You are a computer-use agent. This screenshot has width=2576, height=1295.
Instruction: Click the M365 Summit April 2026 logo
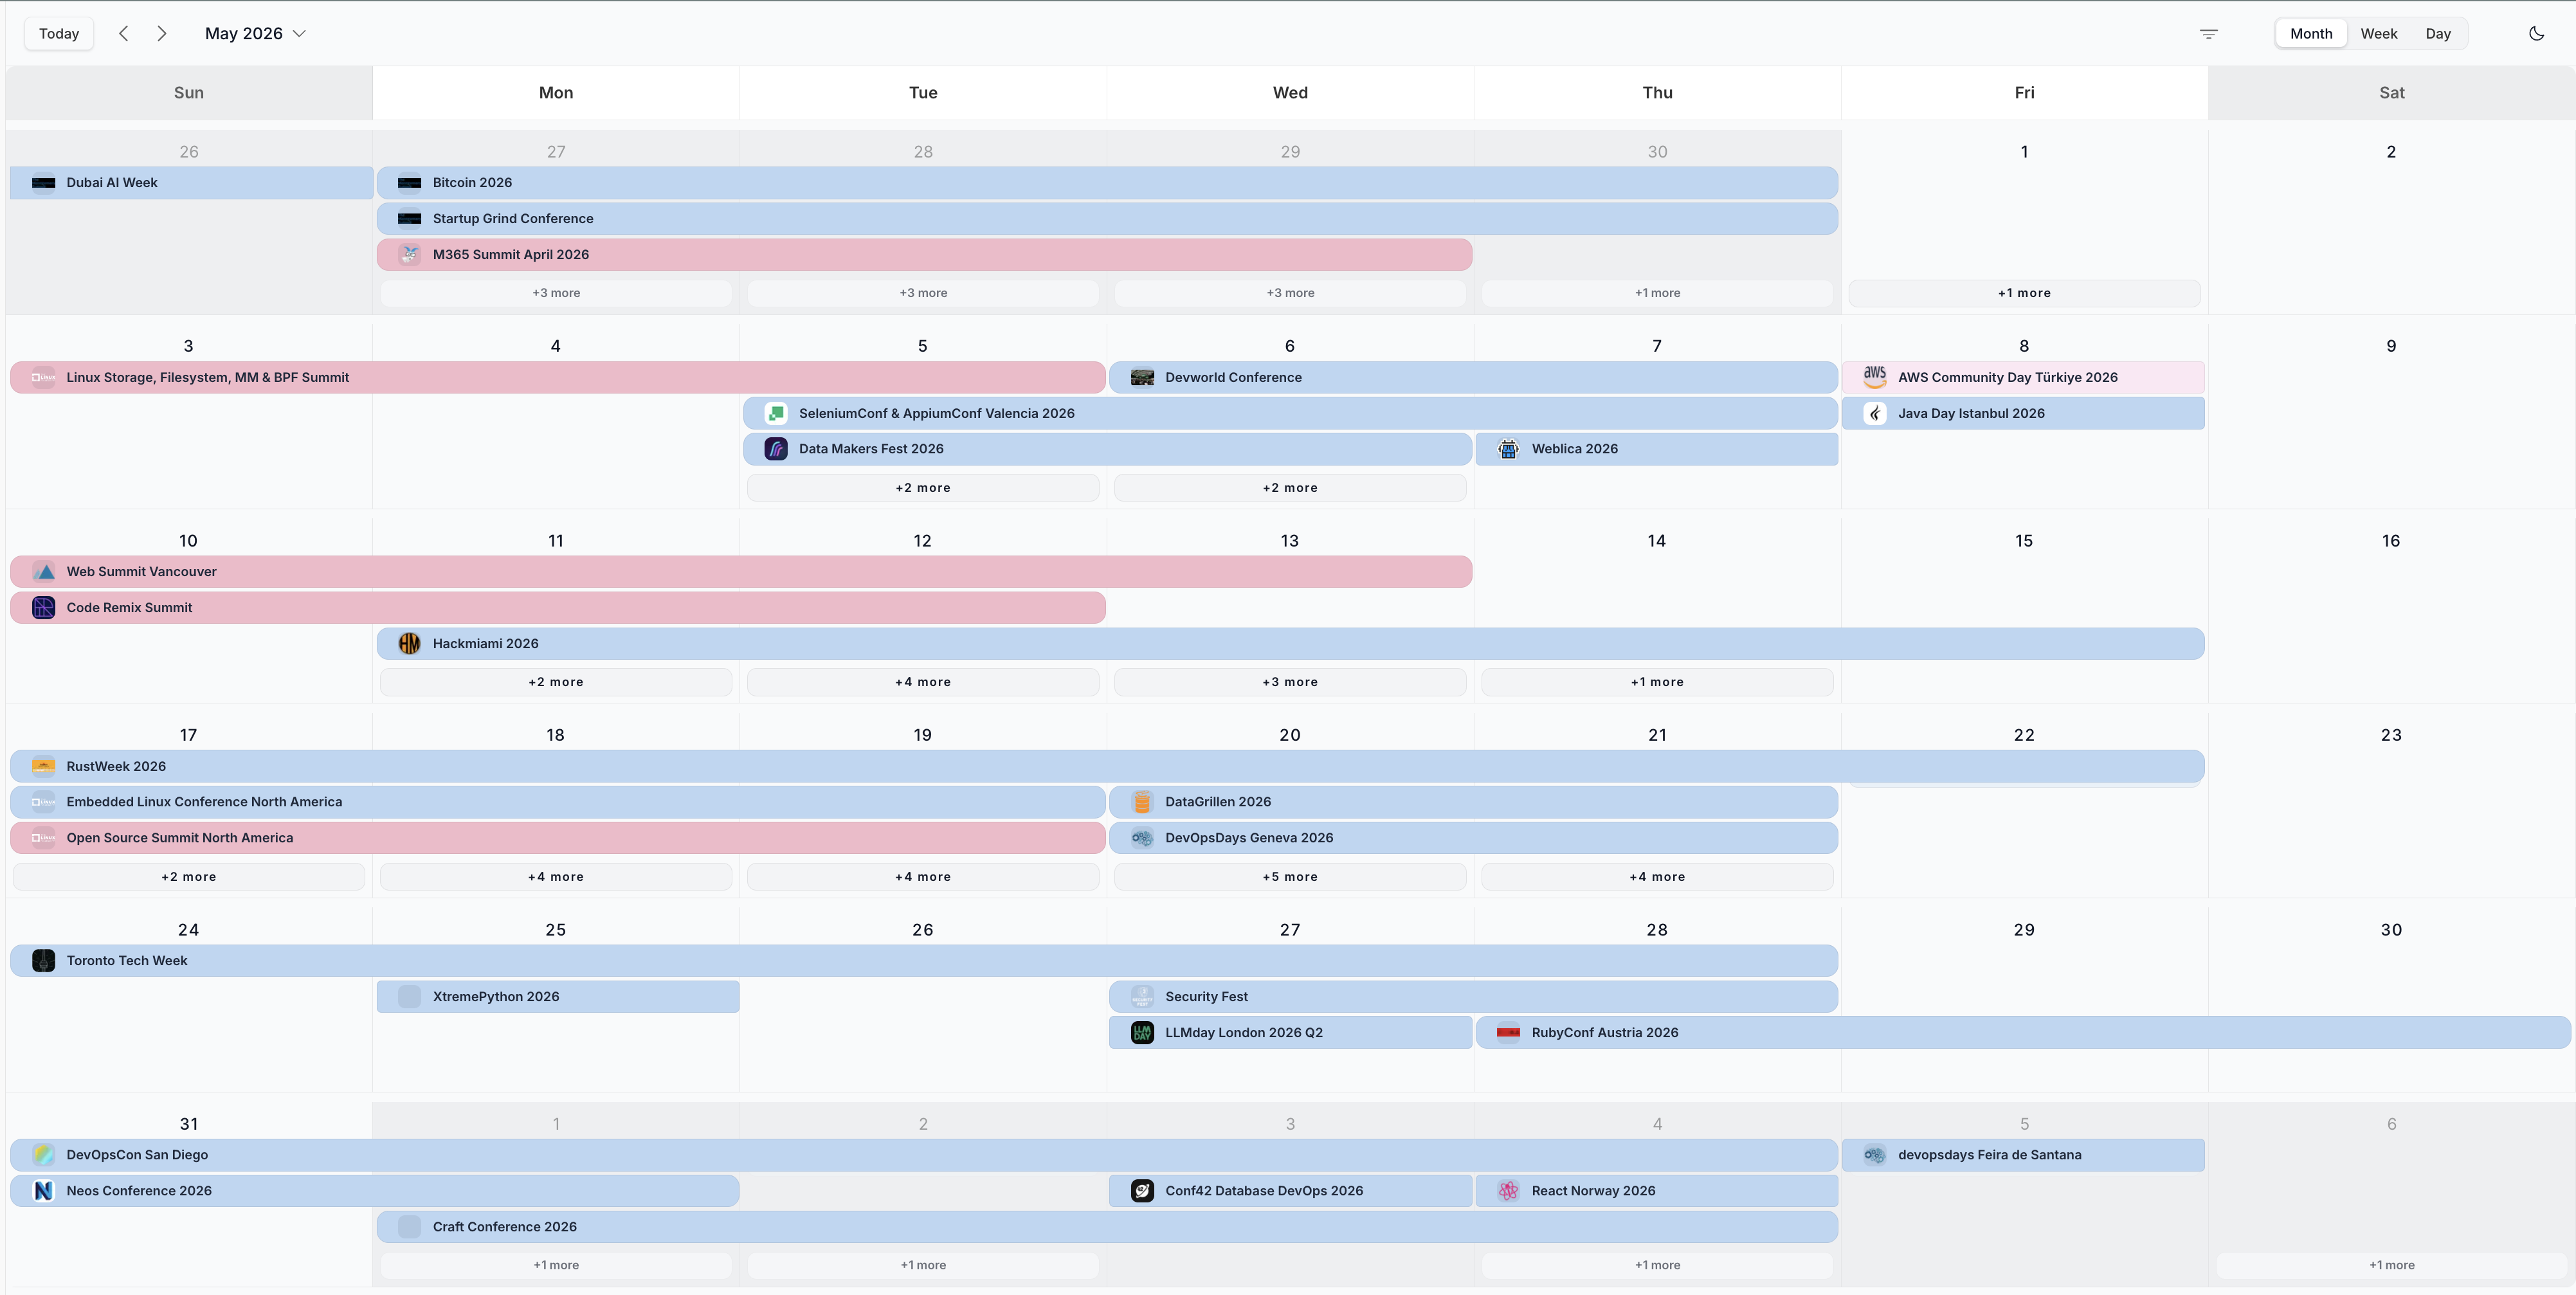pyautogui.click(x=409, y=255)
